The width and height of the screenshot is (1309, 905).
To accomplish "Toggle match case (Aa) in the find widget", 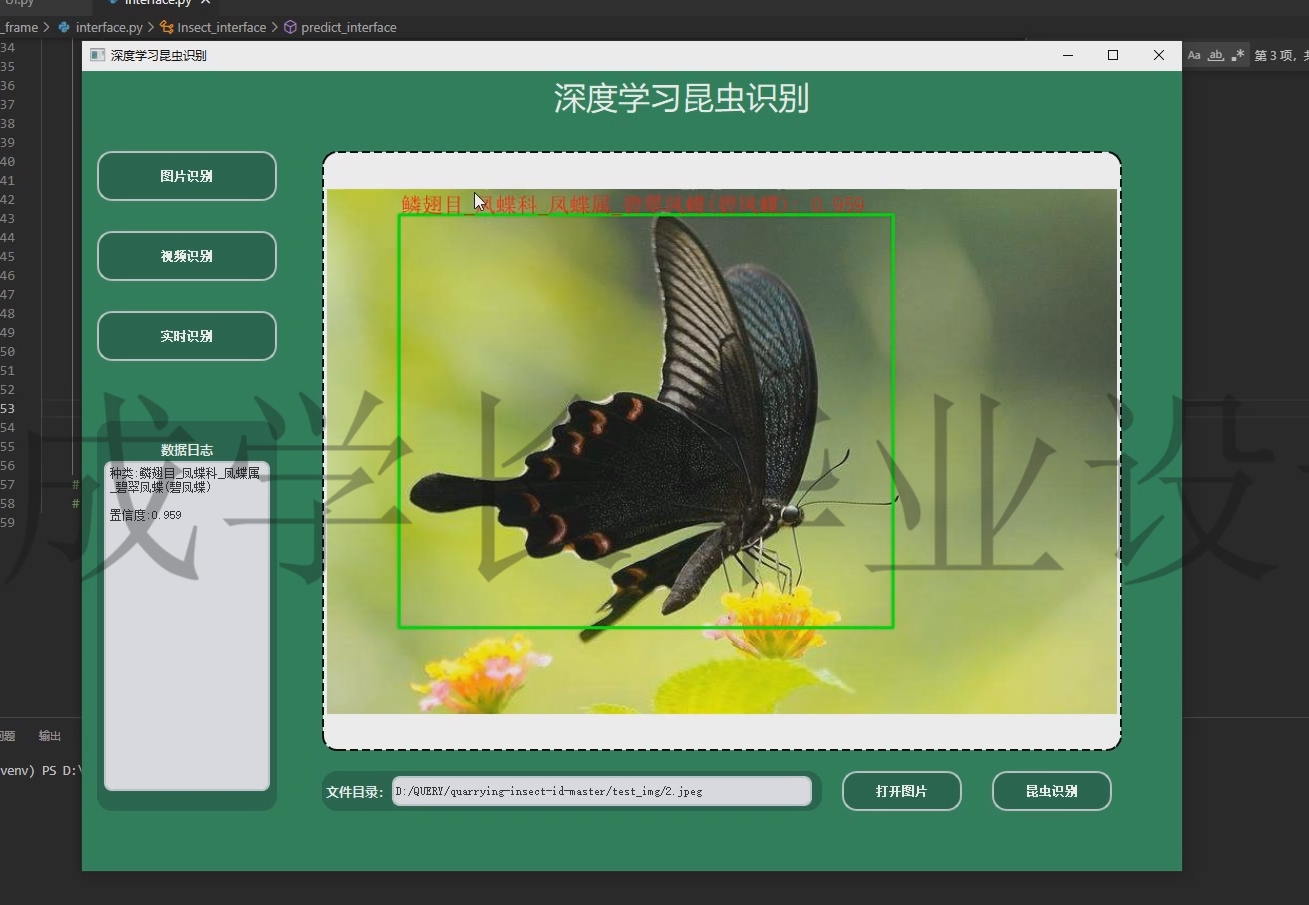I will (1193, 55).
